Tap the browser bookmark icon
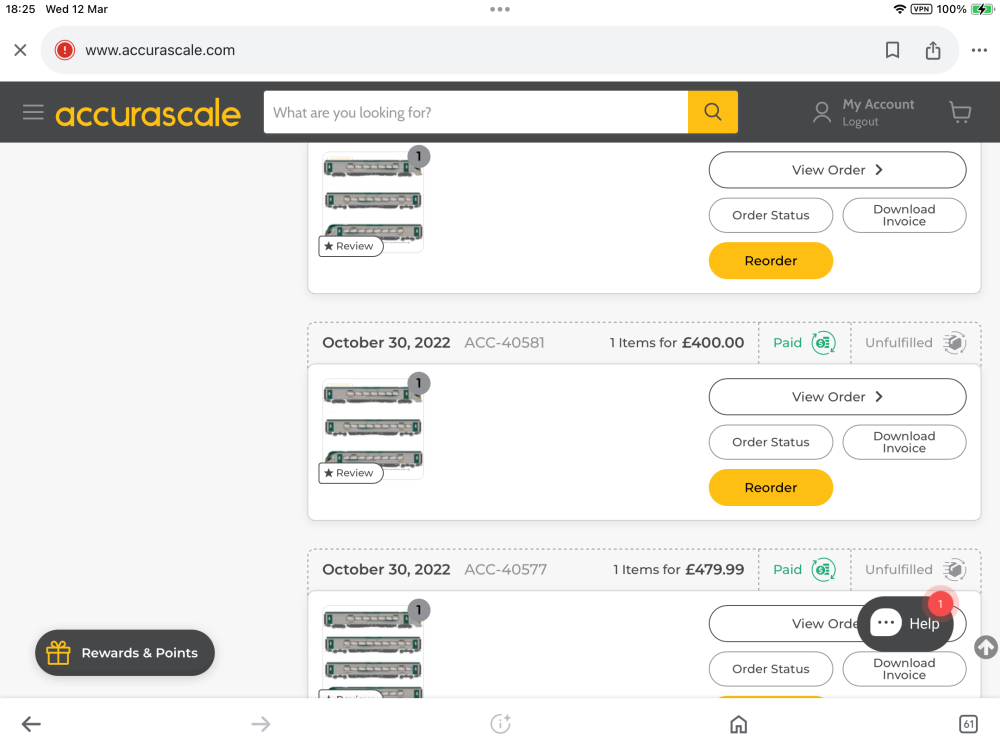 [892, 50]
